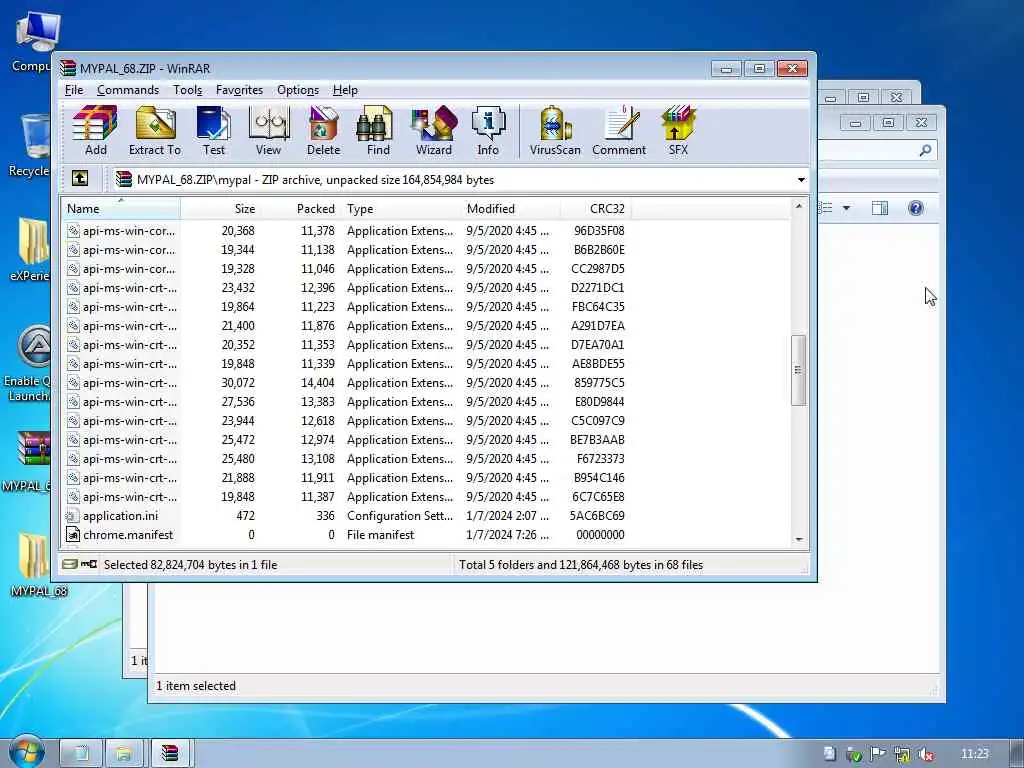Click the taskbar clock showing 11:23

(975, 754)
